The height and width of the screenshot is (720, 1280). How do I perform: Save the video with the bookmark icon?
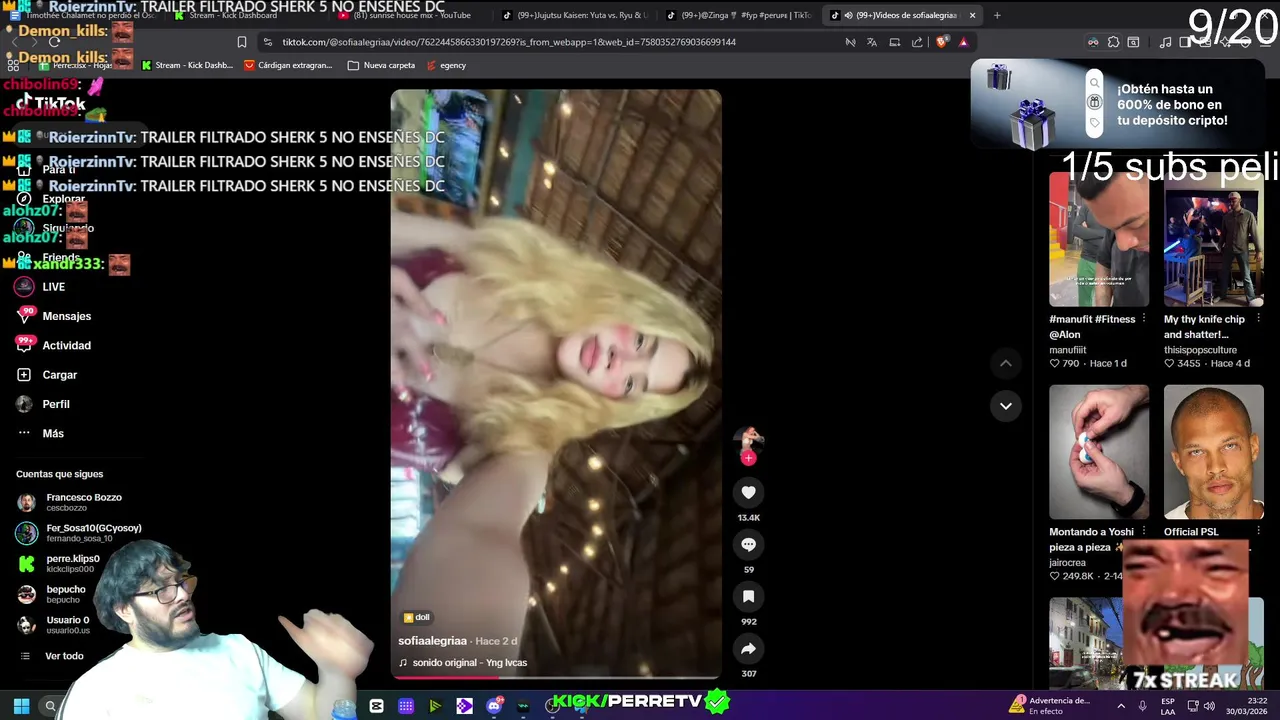pos(748,596)
